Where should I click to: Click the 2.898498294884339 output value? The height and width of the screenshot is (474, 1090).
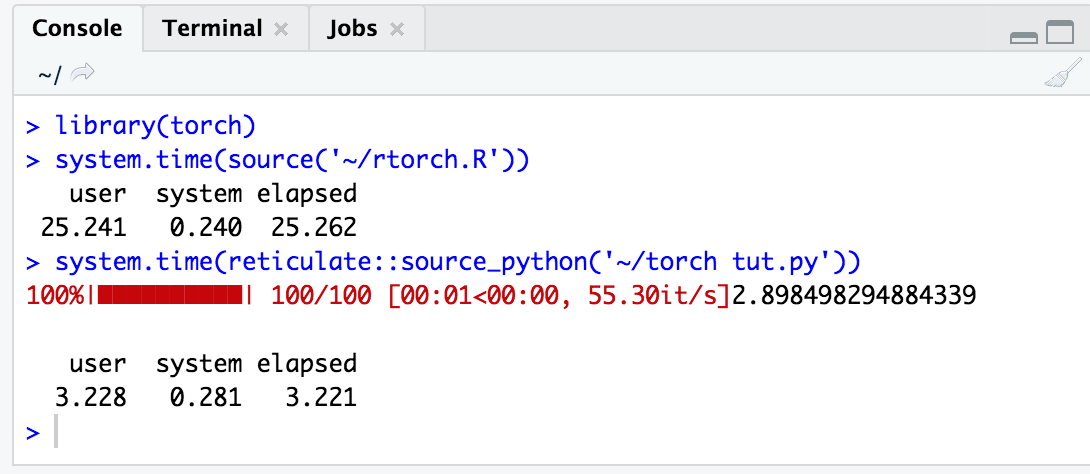point(854,296)
